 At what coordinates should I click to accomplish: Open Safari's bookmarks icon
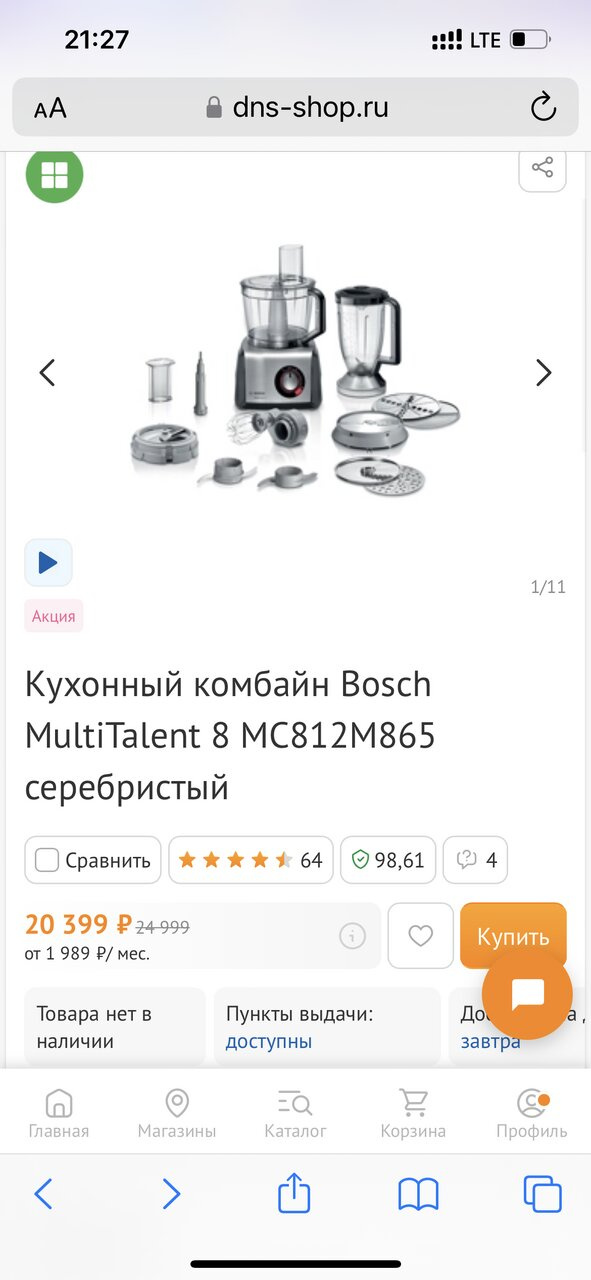click(x=418, y=1194)
